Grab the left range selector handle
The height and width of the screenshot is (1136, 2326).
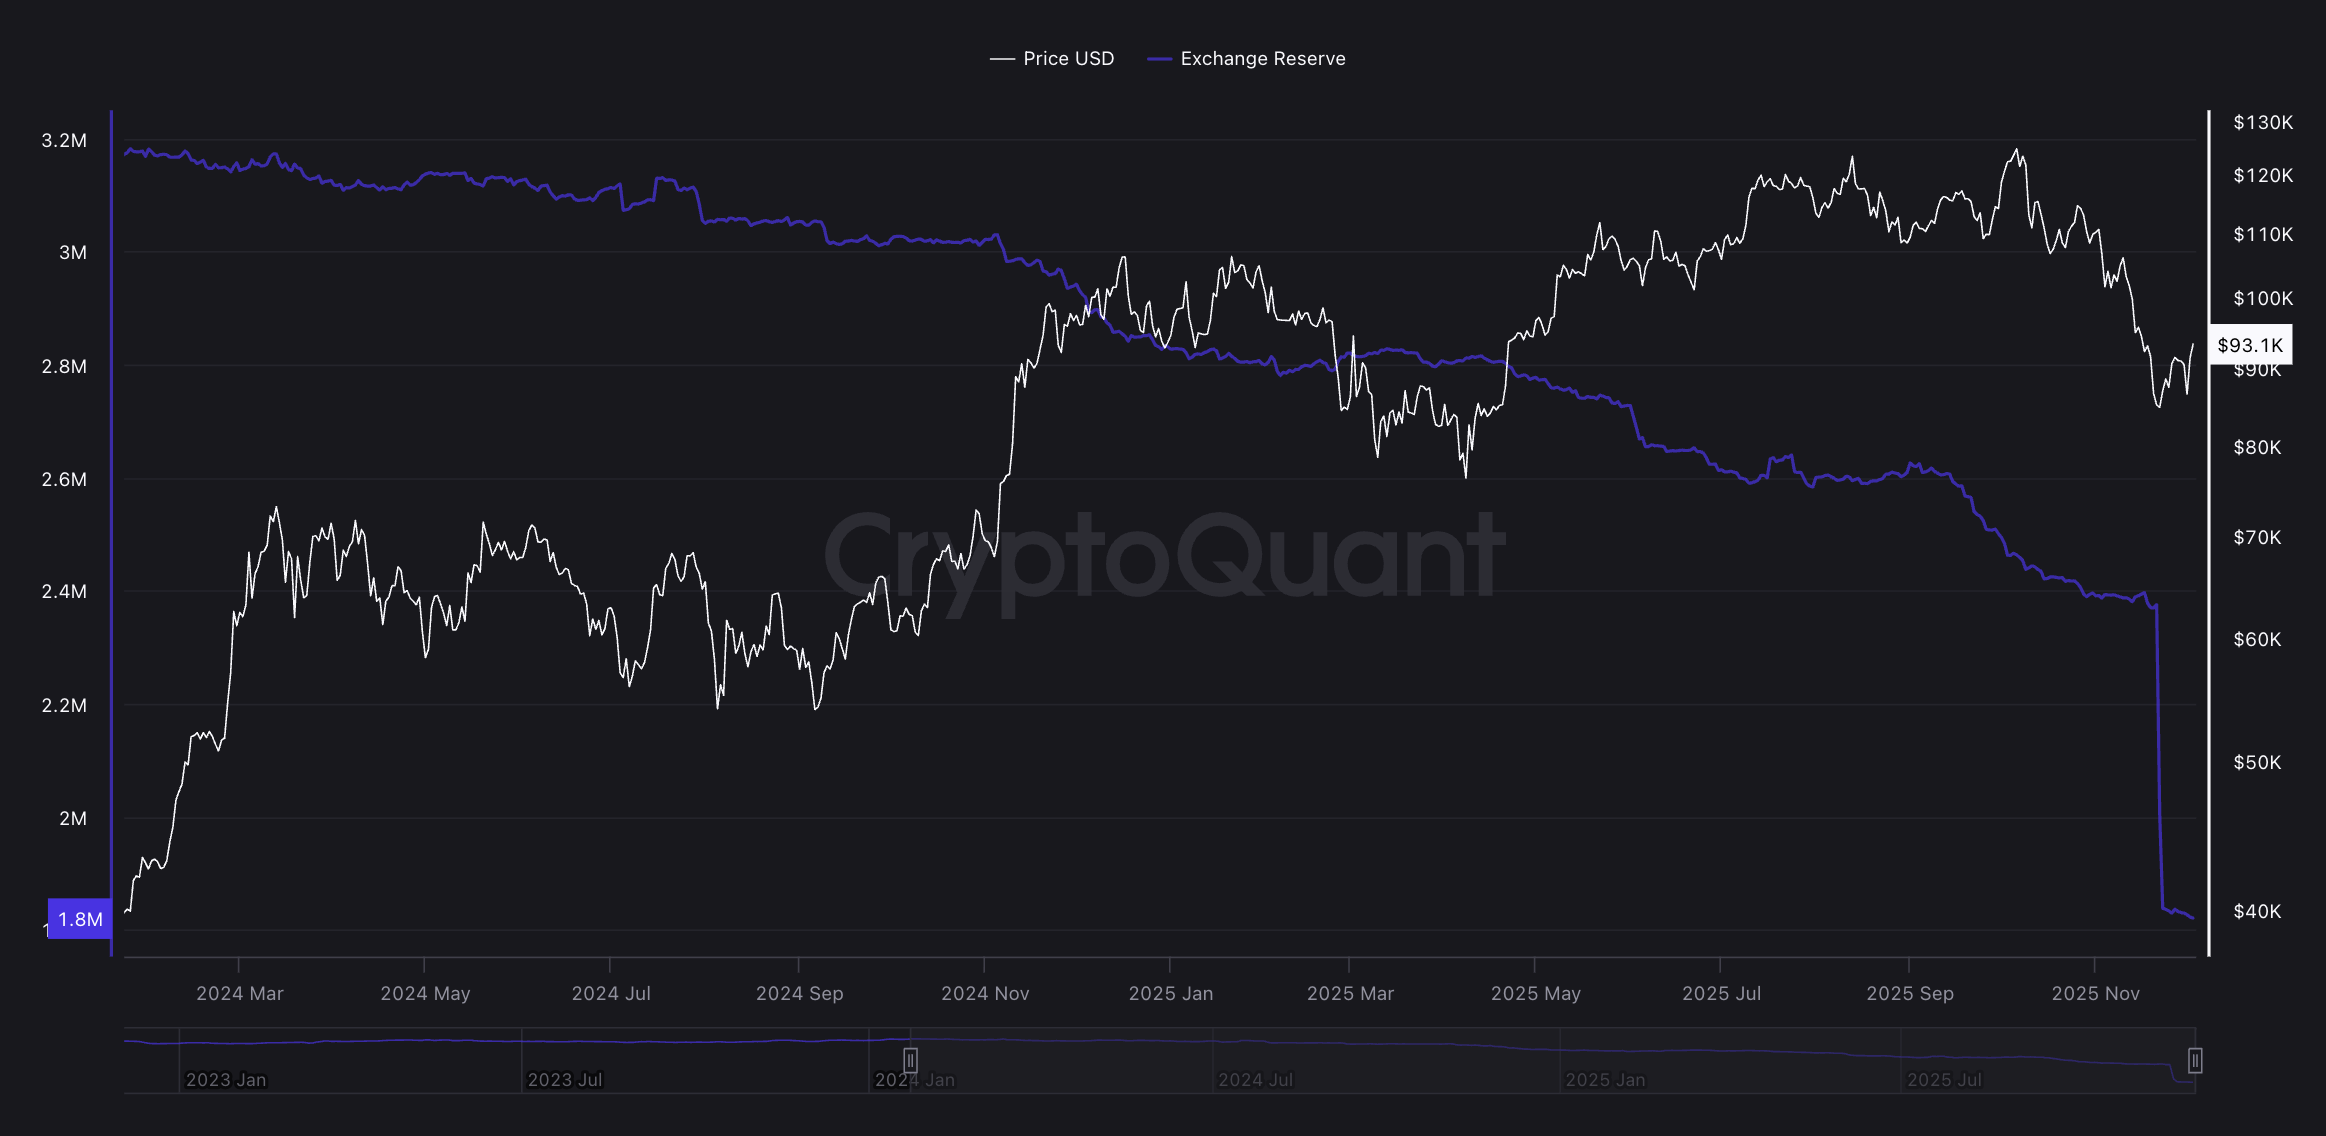coord(910,1060)
